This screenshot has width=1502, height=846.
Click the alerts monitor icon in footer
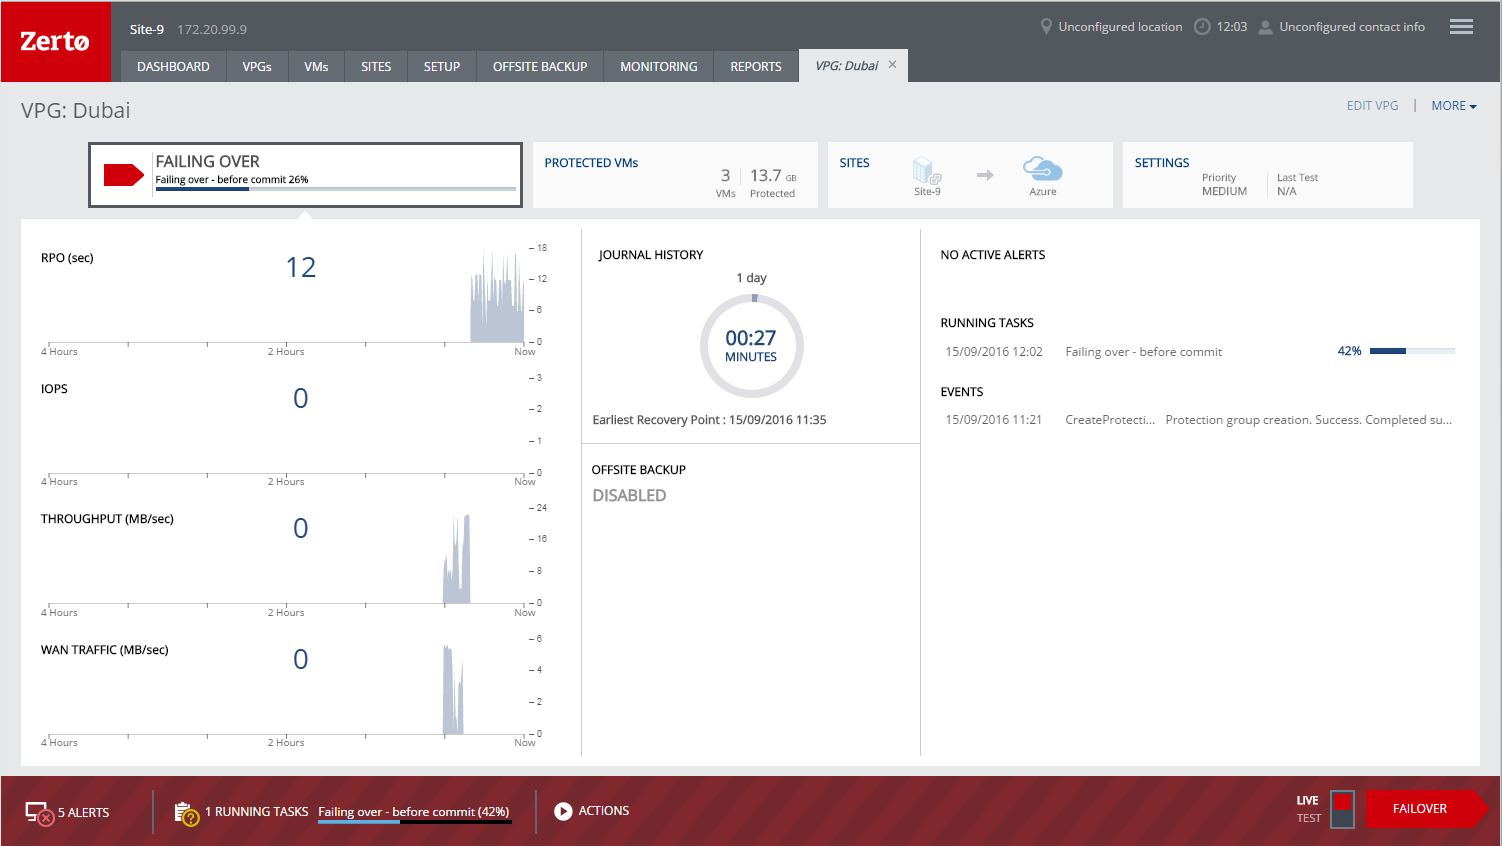39,813
